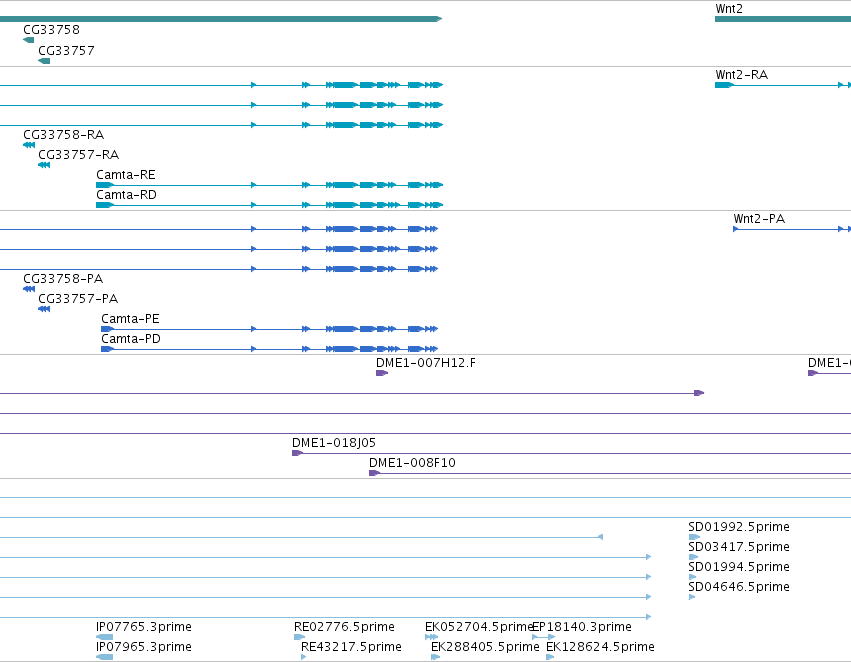Select the CG33758-RA transcript label
The image size is (851, 662).
[63, 135]
